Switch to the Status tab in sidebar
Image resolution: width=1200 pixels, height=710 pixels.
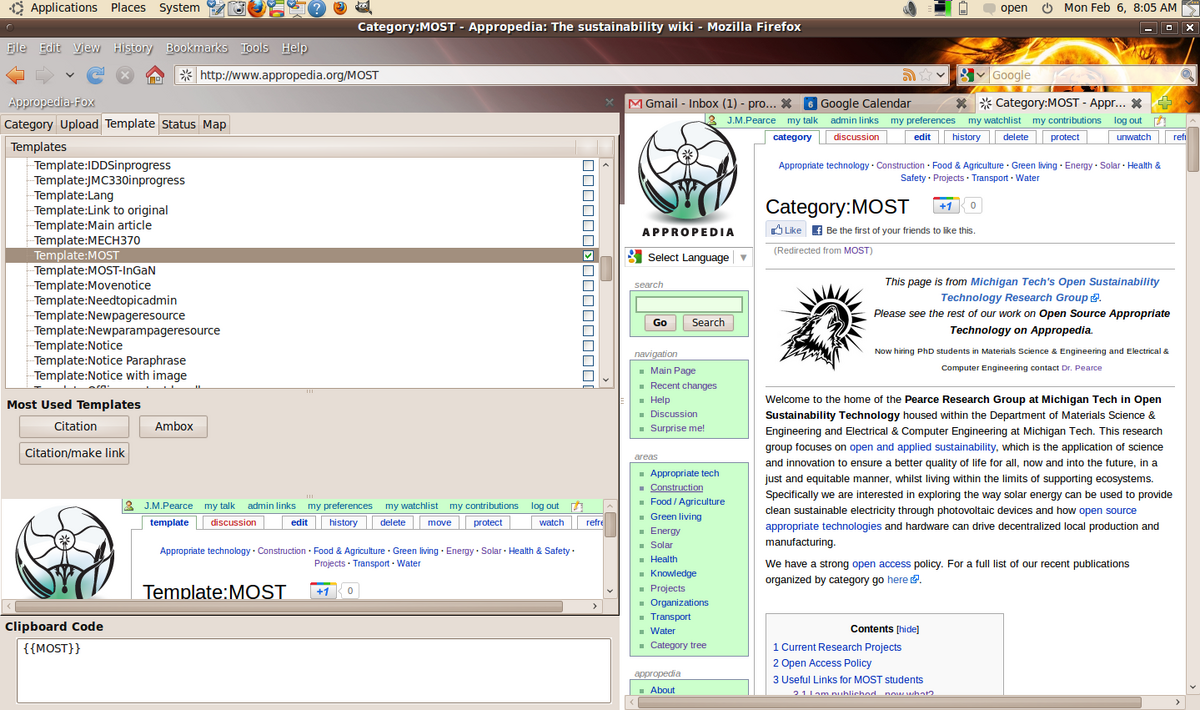pos(179,124)
